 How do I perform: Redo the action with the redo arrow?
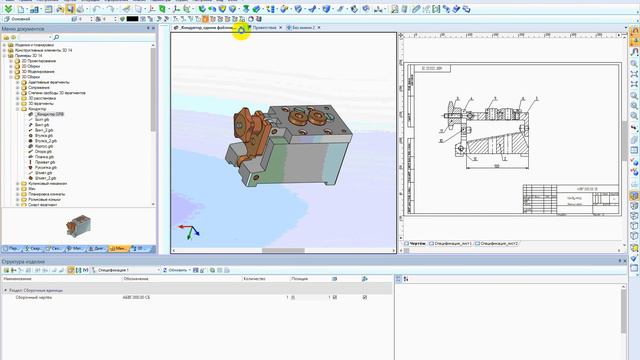(110, 9)
